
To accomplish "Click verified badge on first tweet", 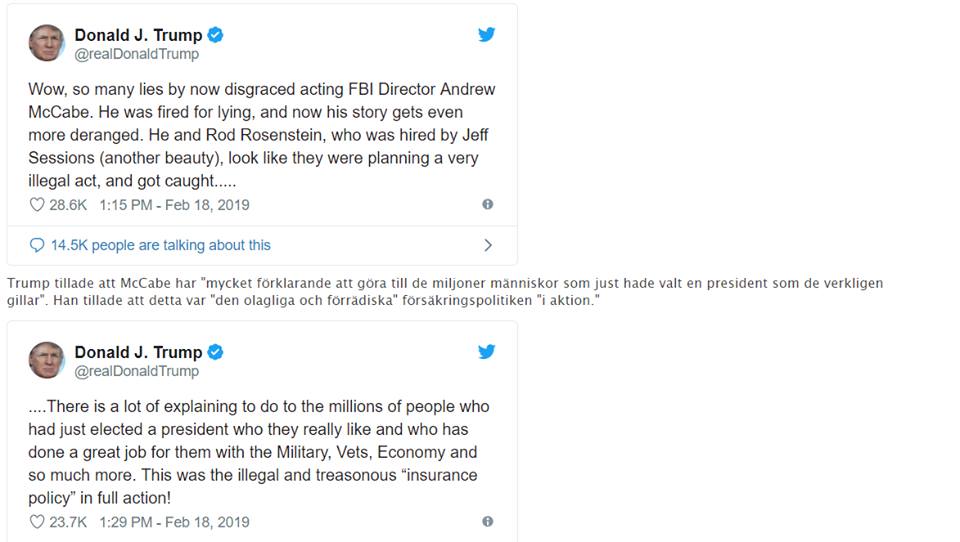I will [215, 35].
